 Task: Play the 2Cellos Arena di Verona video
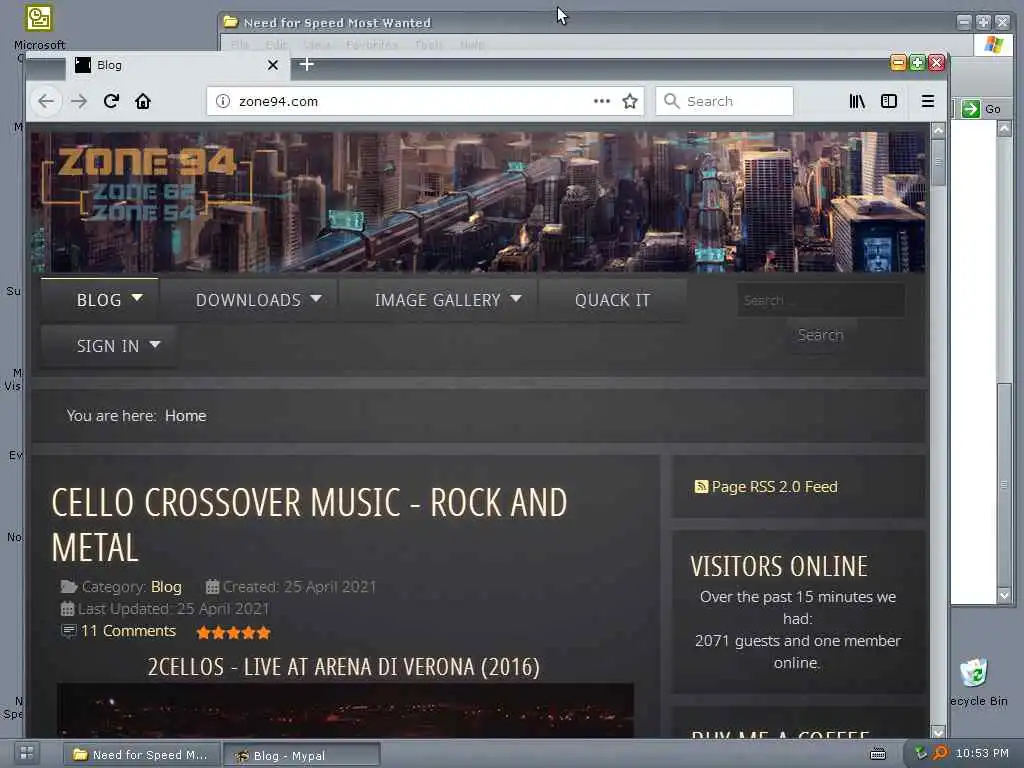point(345,711)
